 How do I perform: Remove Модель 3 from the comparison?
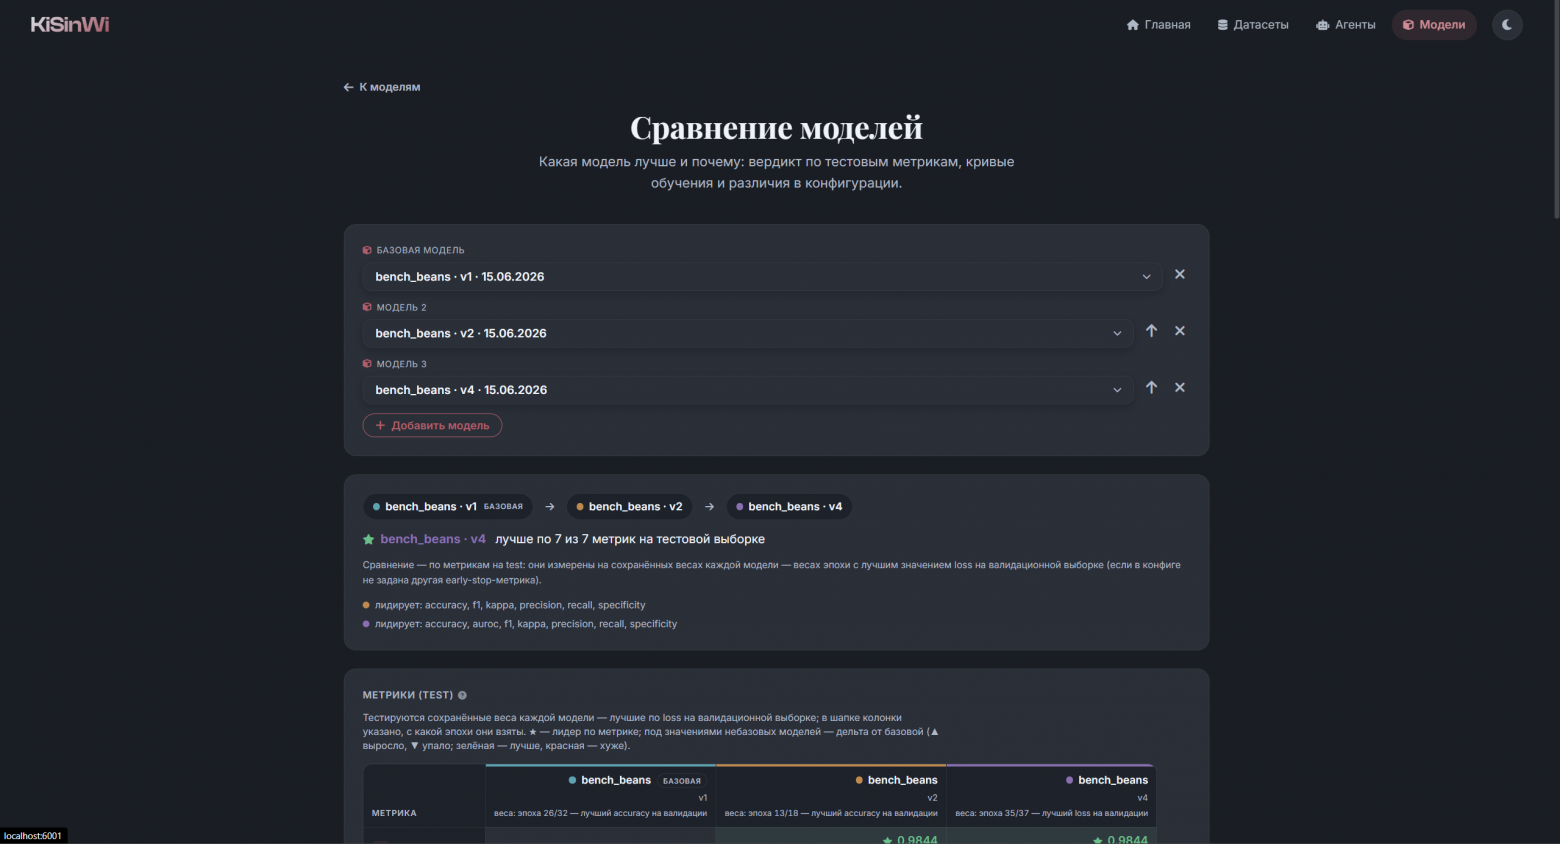point(1180,387)
